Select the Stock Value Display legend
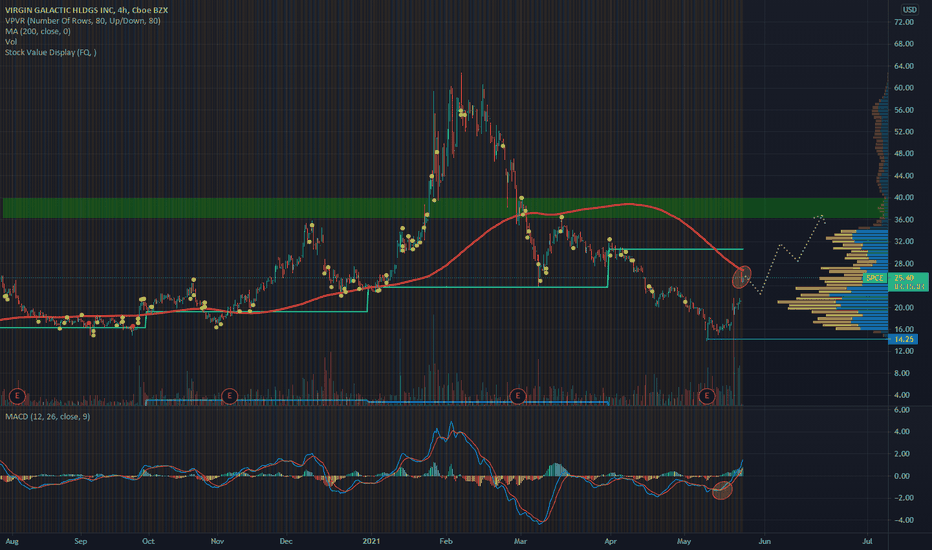This screenshot has height=550, width=932. [x=51, y=52]
